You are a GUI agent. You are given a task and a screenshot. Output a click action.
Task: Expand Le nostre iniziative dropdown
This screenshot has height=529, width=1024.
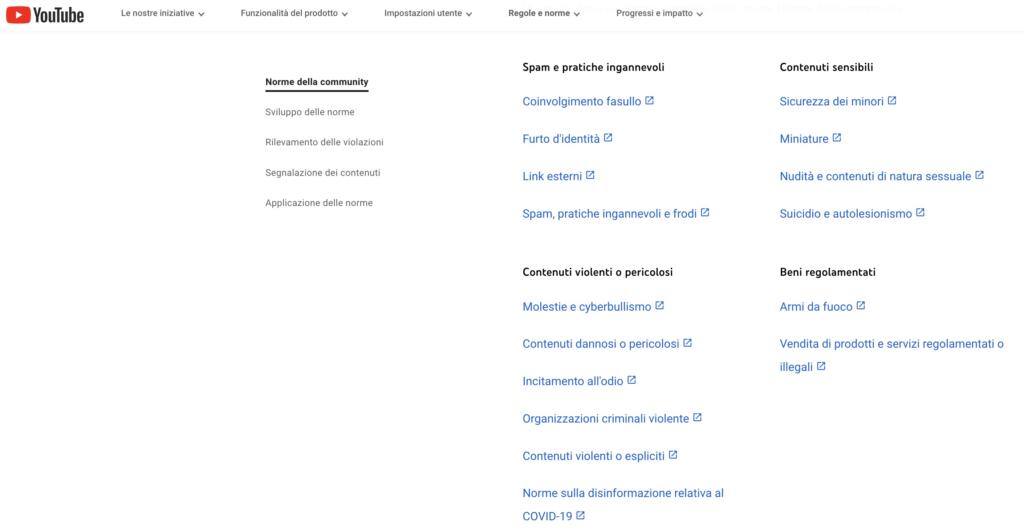[162, 14]
